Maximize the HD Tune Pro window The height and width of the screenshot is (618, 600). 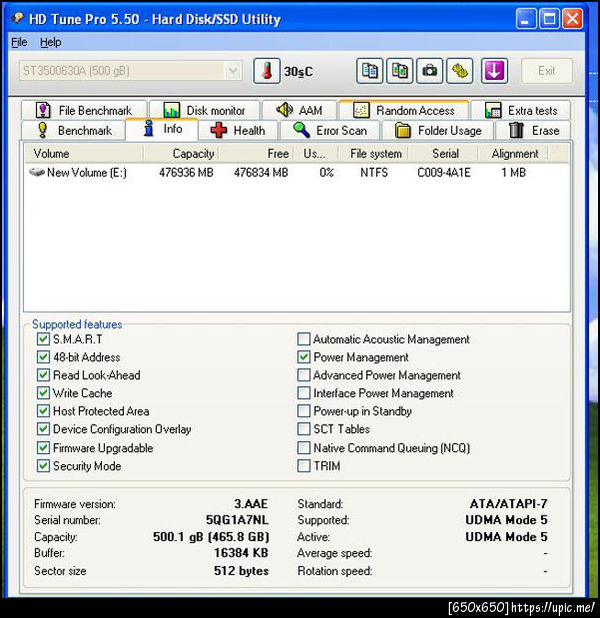pyautogui.click(x=549, y=19)
